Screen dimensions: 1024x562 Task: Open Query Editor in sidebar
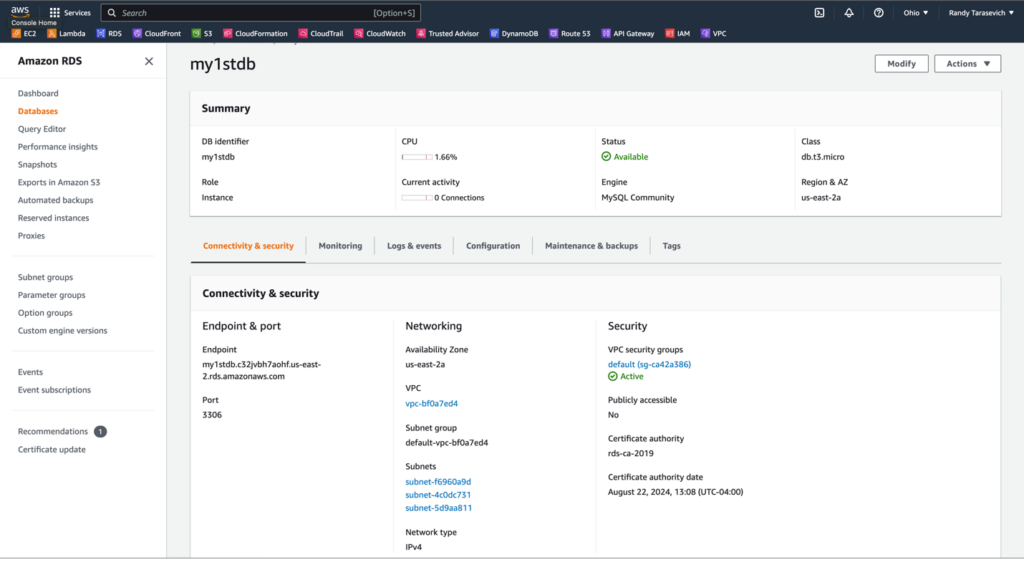click(x=42, y=129)
